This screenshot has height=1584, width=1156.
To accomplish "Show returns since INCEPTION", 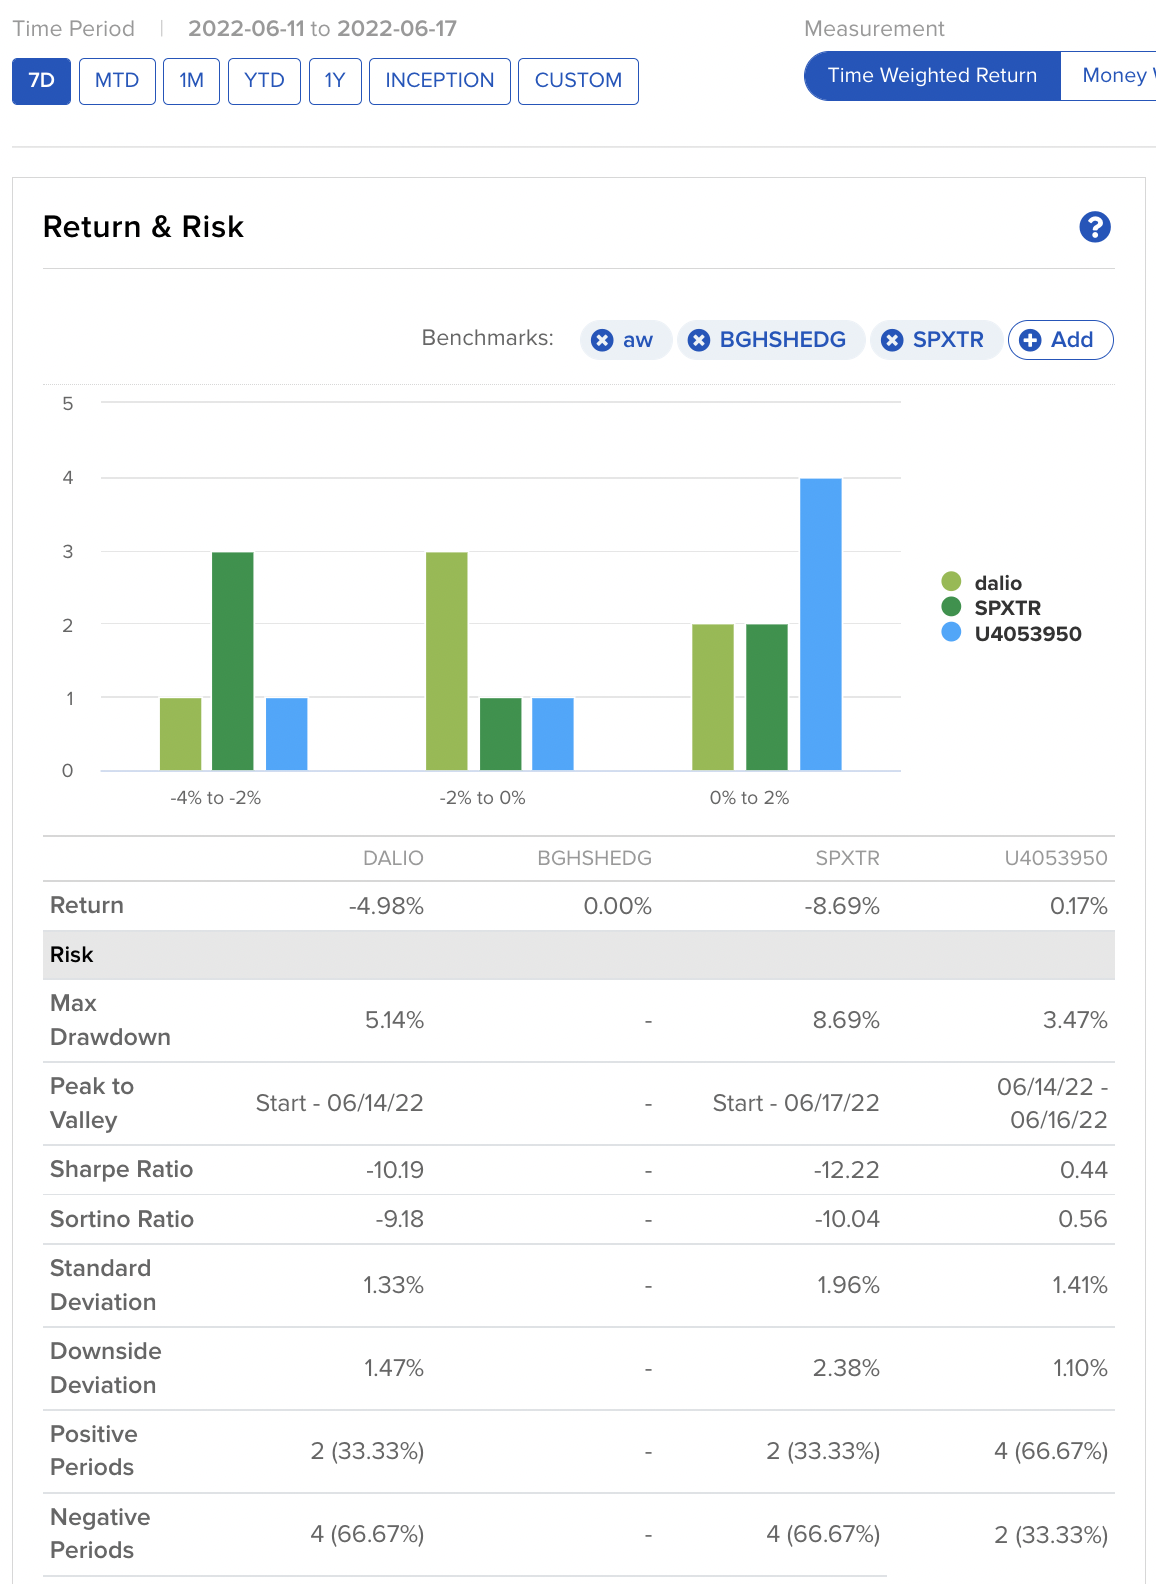I will tap(440, 81).
